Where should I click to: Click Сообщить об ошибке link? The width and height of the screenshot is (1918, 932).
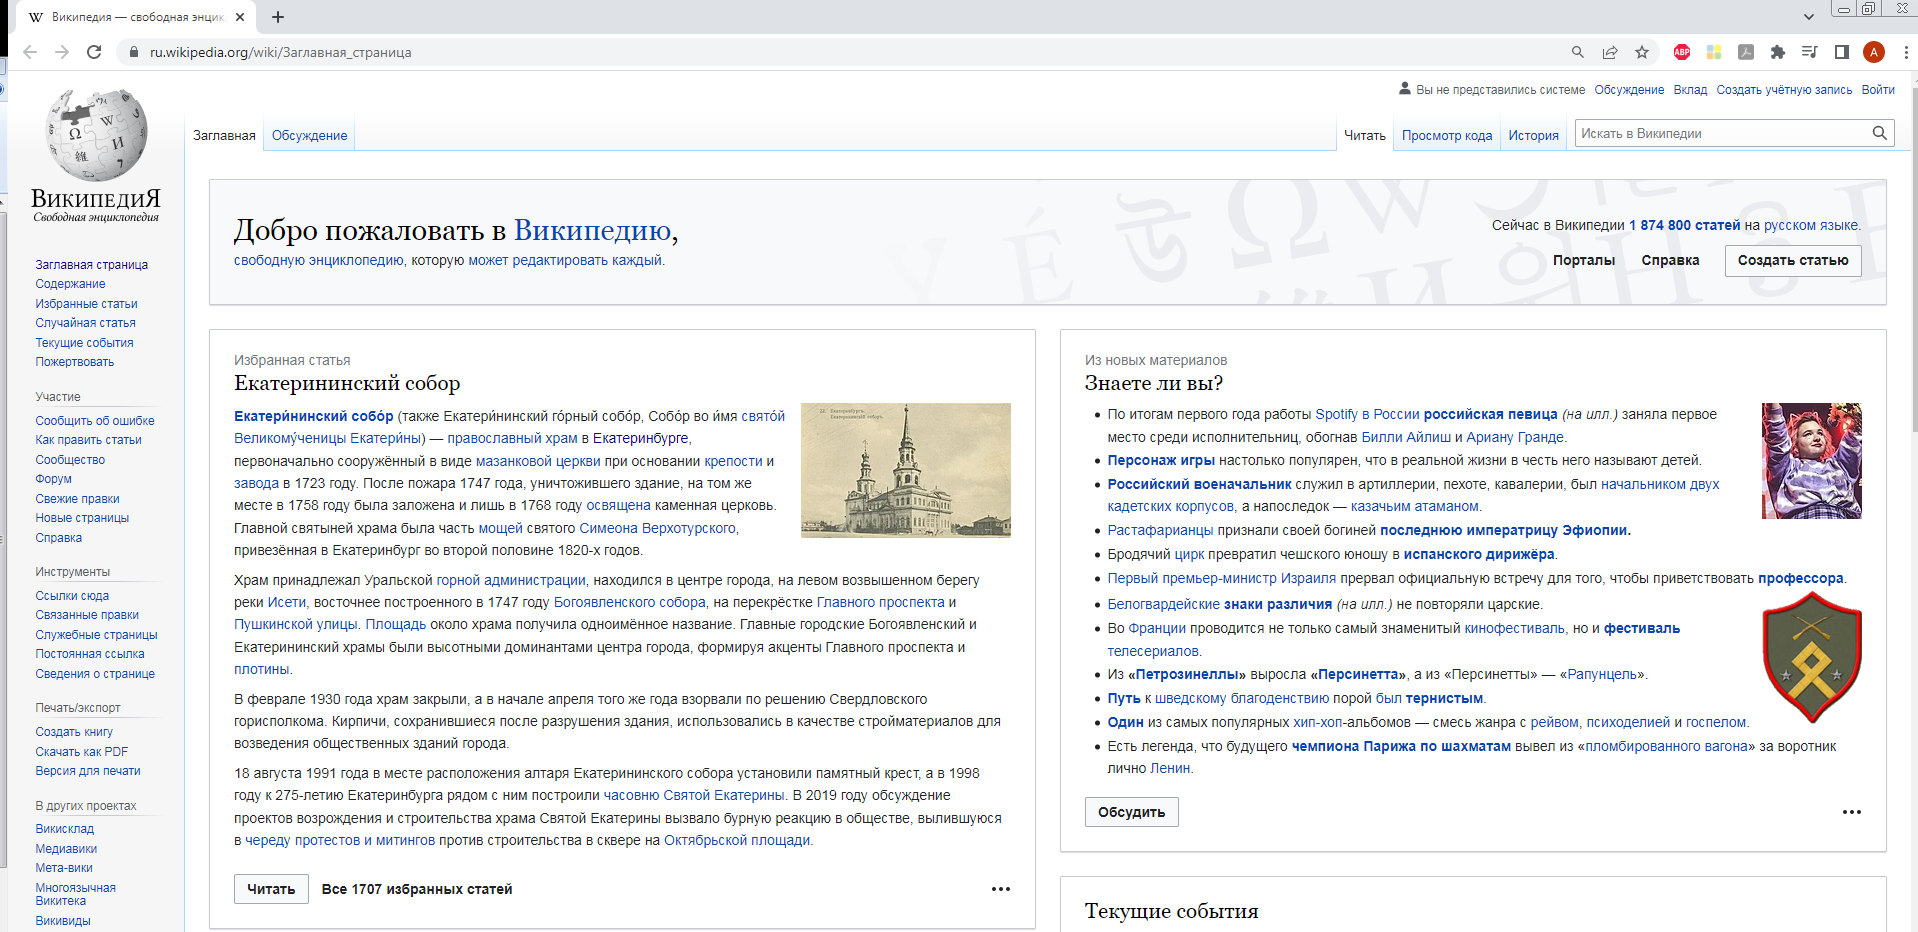[x=95, y=421]
